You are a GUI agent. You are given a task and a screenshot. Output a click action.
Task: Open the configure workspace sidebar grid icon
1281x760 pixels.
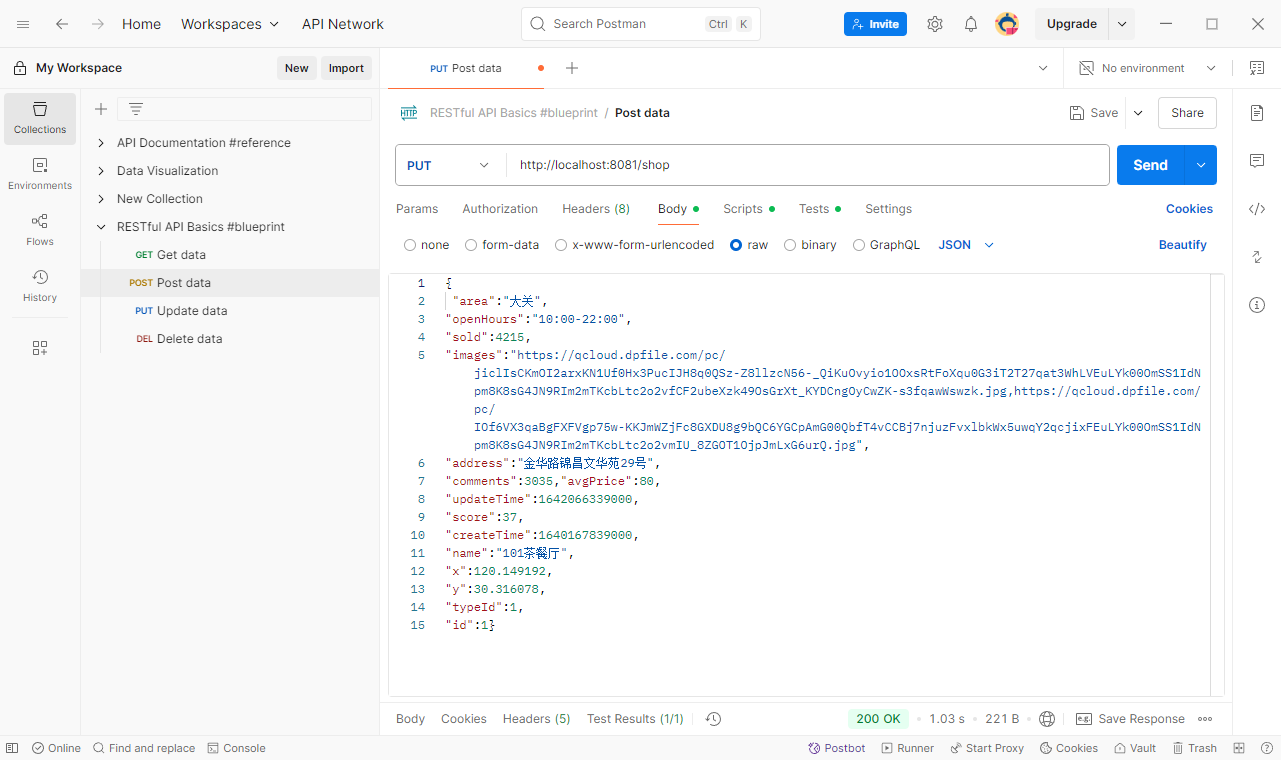coord(40,348)
